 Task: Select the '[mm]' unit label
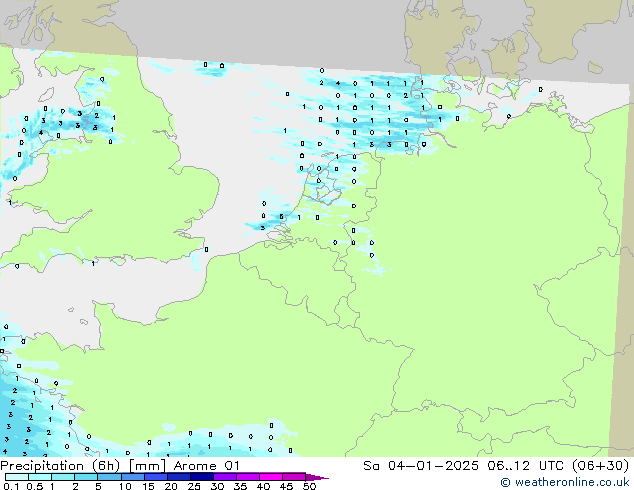(147, 466)
